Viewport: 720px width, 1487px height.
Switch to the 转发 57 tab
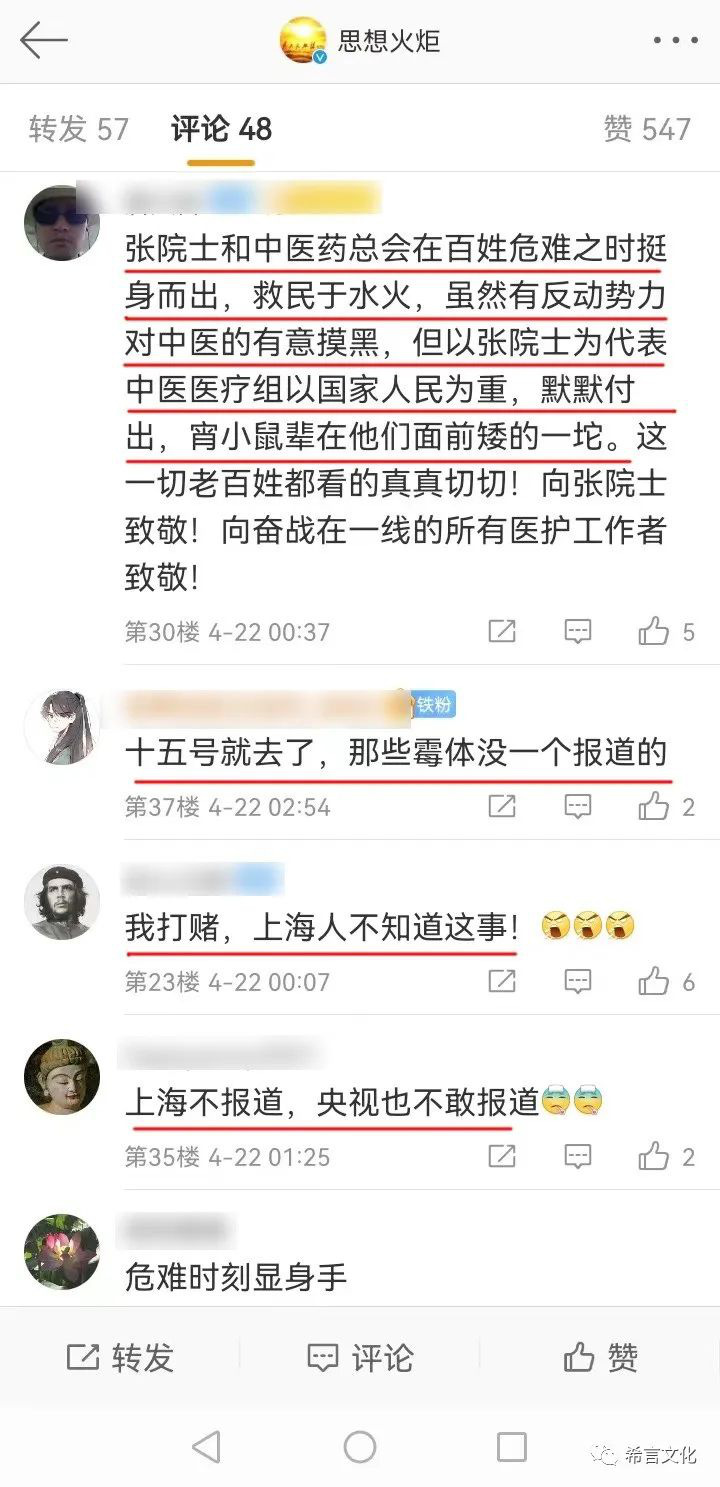click(79, 129)
